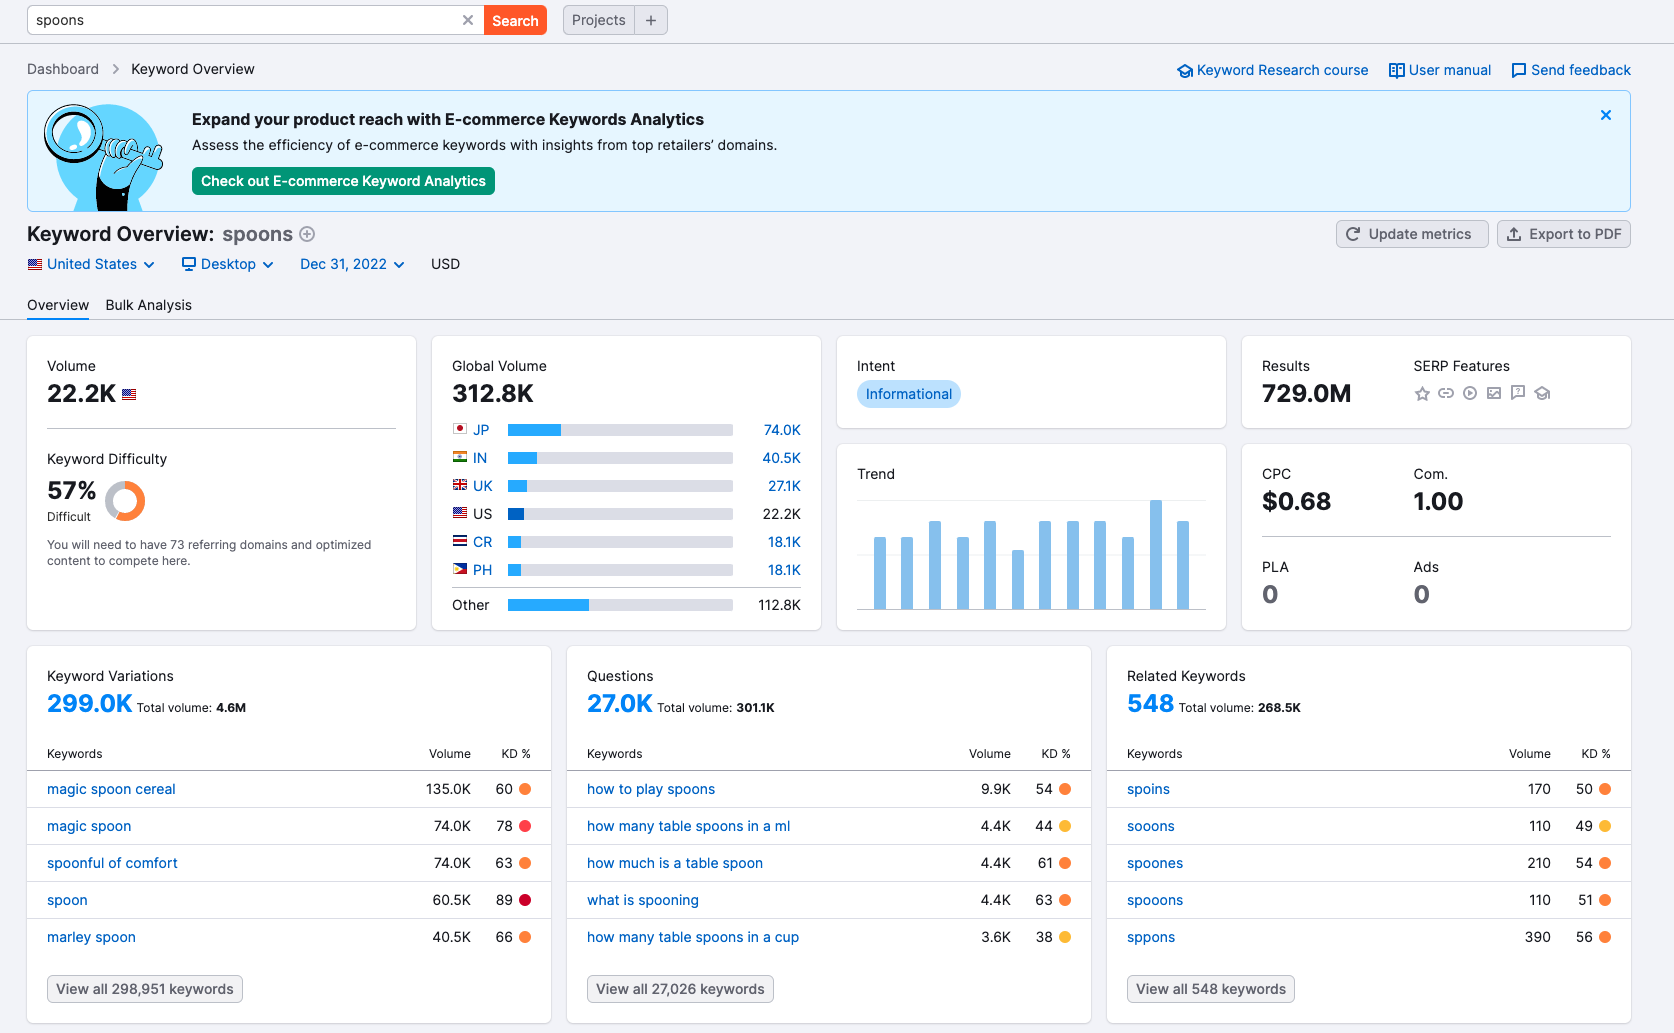The height and width of the screenshot is (1033, 1674).
Task: Switch to the Bulk Analysis tab
Action: pos(148,305)
